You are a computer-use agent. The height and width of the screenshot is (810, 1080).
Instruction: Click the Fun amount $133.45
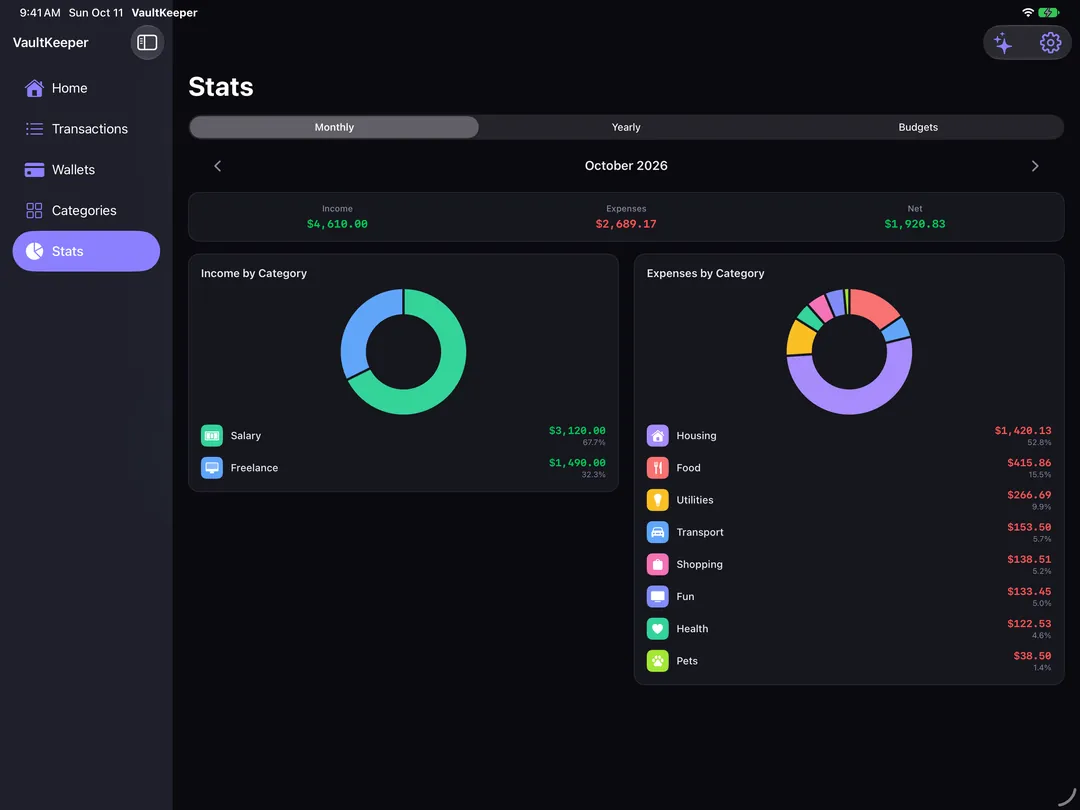(1029, 592)
